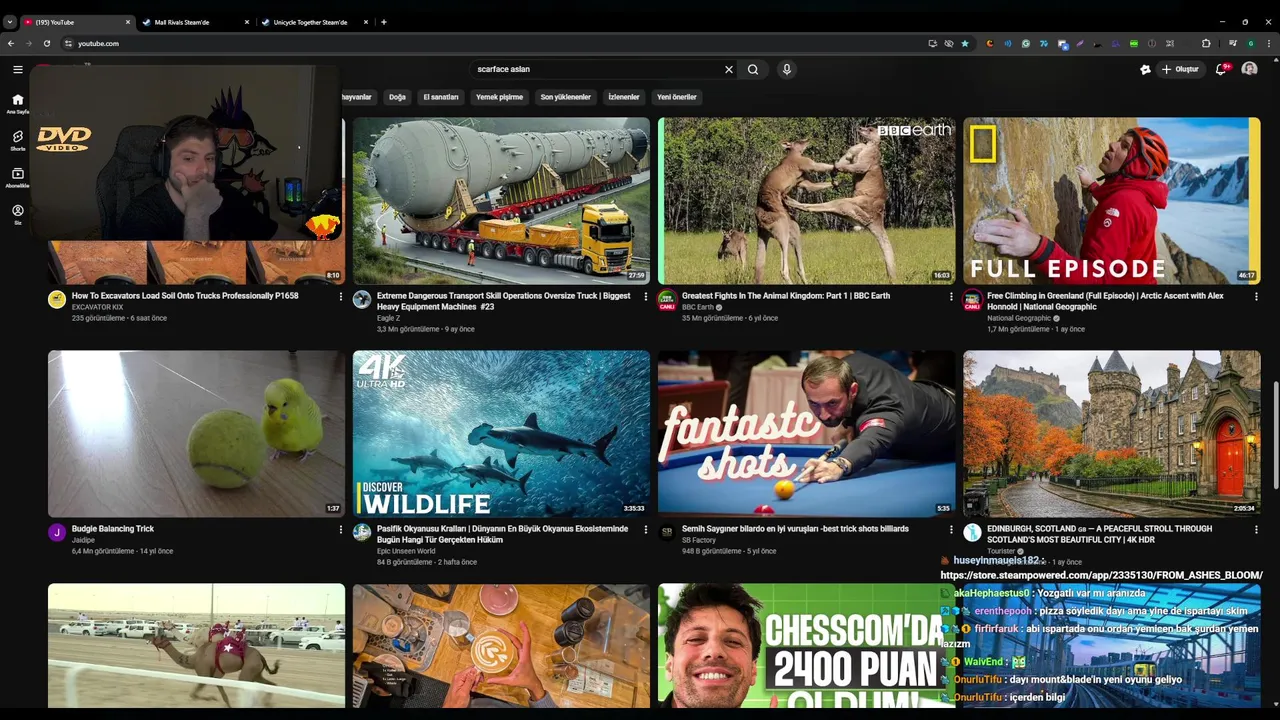Image resolution: width=1280 pixels, height=720 pixels.
Task: Close the Unicycle Together Steam'de tab
Action: coord(366,22)
